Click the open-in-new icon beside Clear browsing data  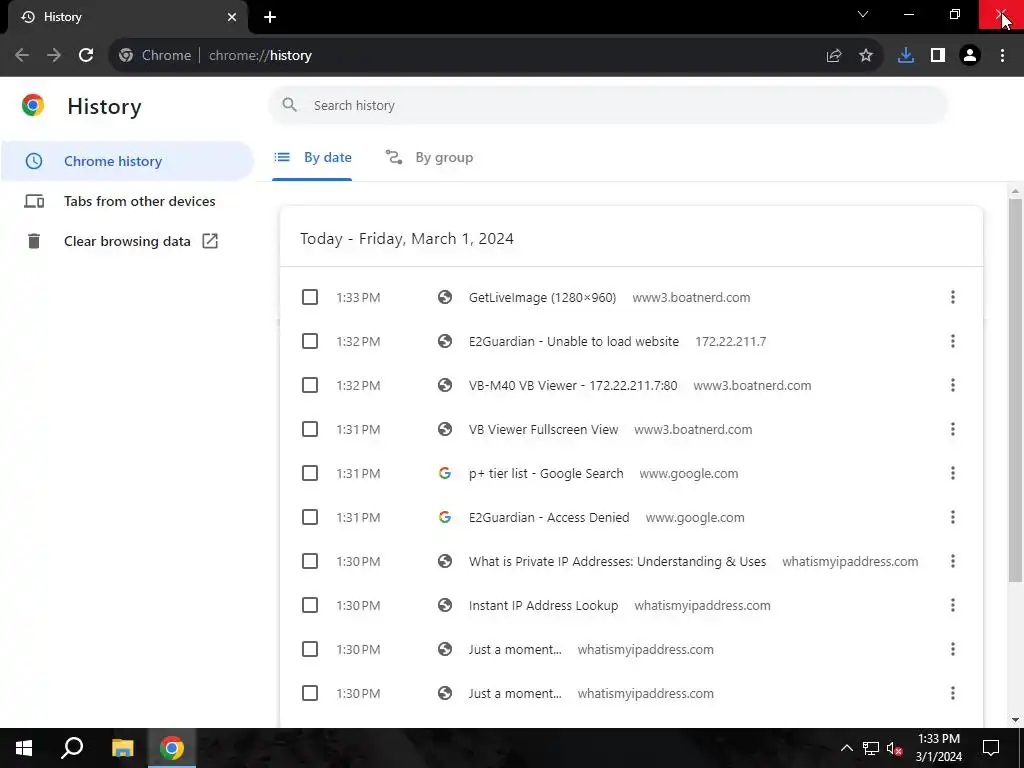pos(210,241)
